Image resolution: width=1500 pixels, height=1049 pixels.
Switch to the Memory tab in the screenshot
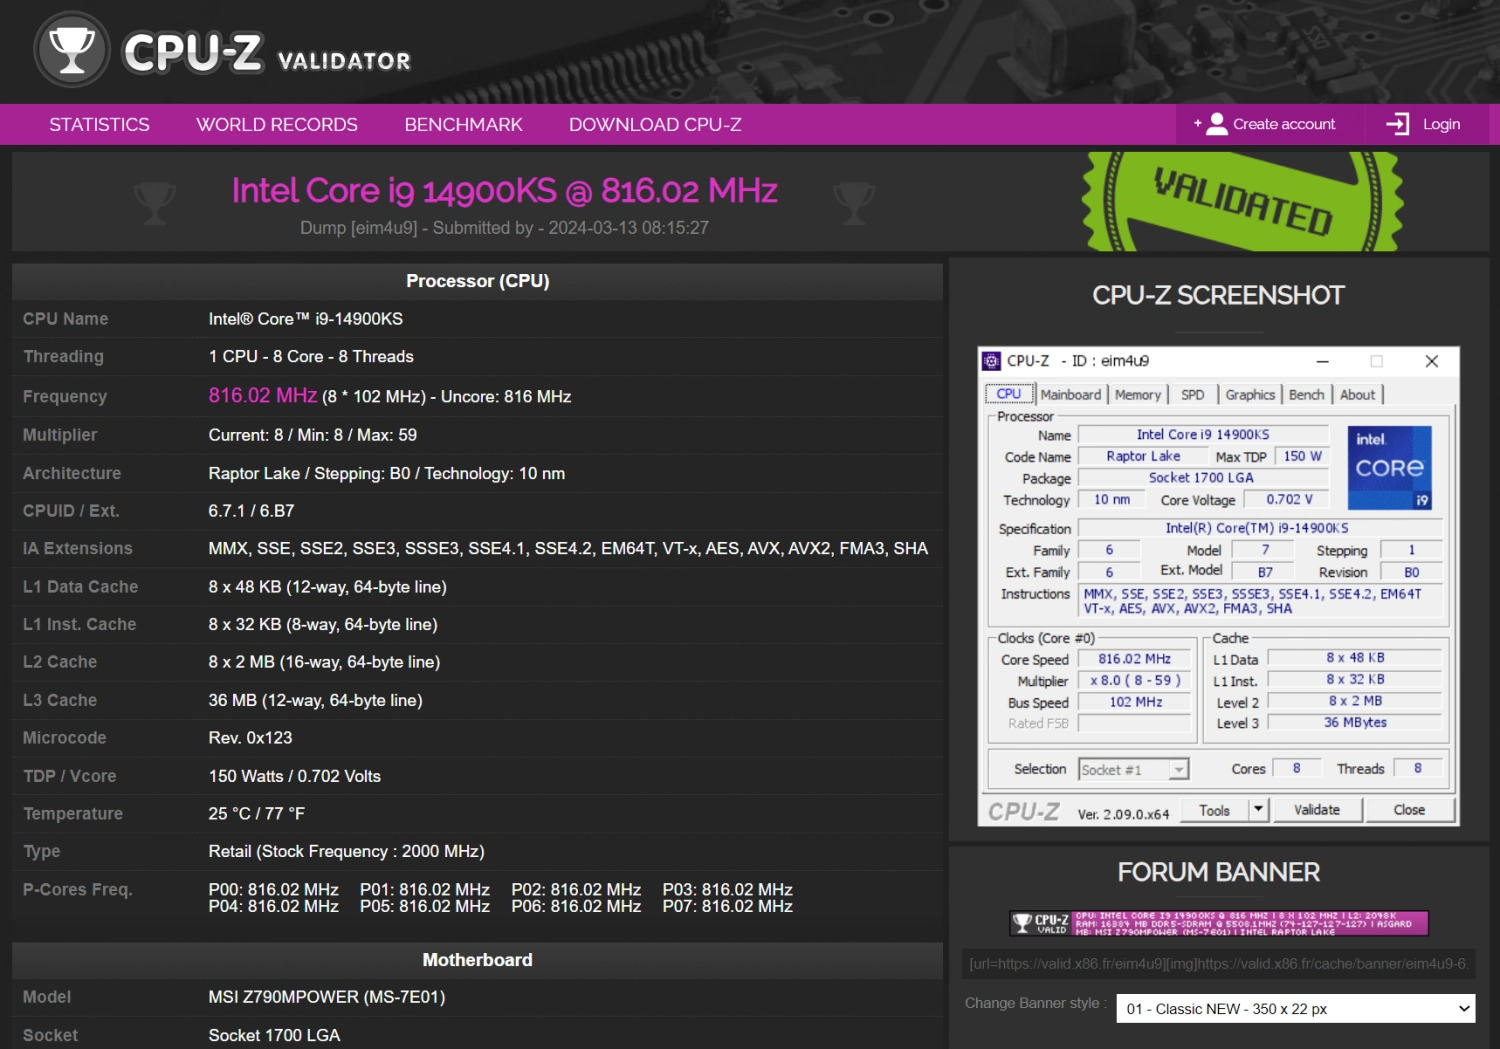(1137, 395)
